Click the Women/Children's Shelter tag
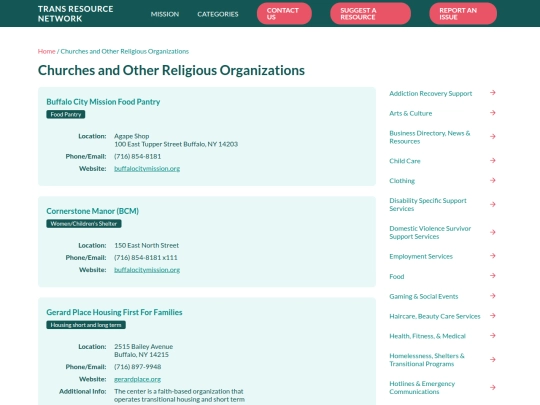Screen dimensions: 540x405 (x=84, y=224)
